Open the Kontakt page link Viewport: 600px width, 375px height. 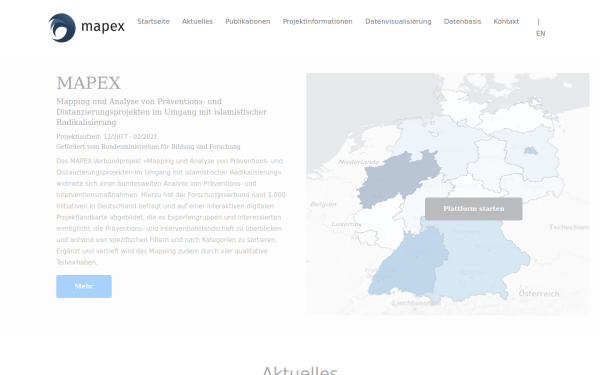(x=506, y=21)
